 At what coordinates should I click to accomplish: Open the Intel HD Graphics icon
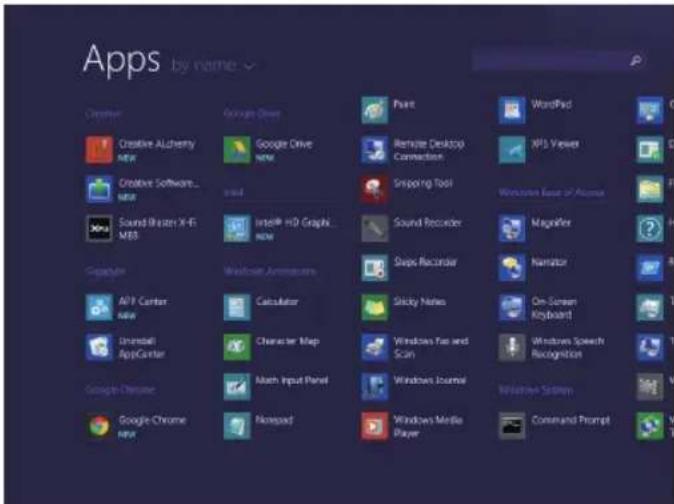237,229
